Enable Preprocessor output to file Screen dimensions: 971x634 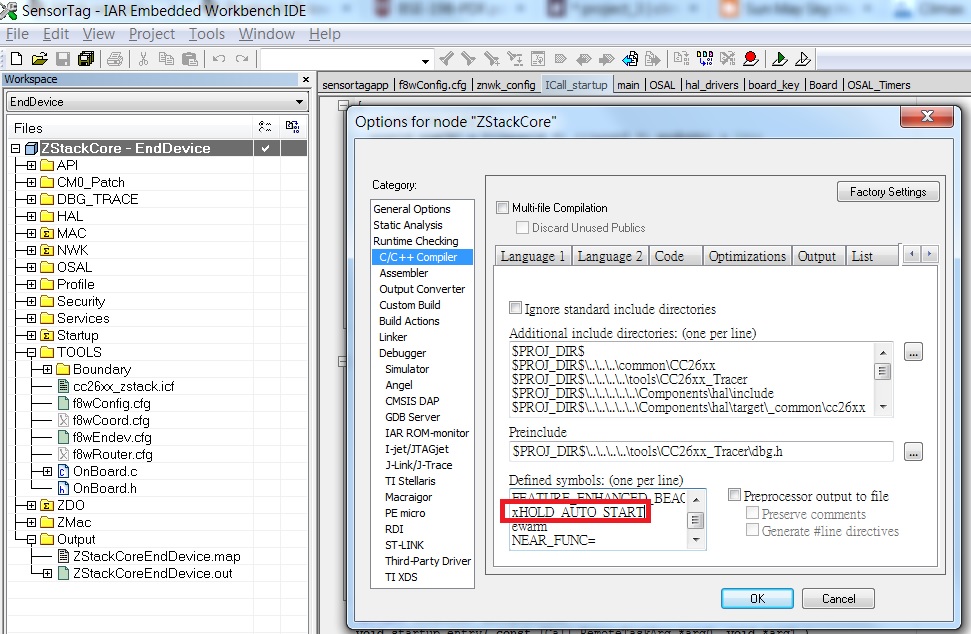pyautogui.click(x=734, y=495)
